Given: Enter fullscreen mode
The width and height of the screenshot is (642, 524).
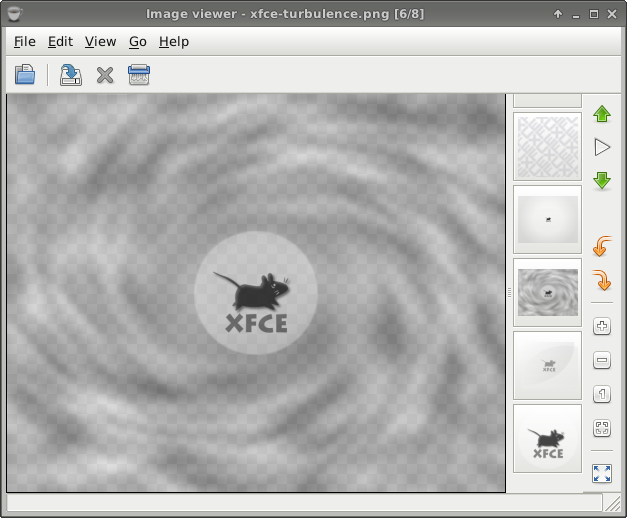Looking at the screenshot, I should pos(602,474).
